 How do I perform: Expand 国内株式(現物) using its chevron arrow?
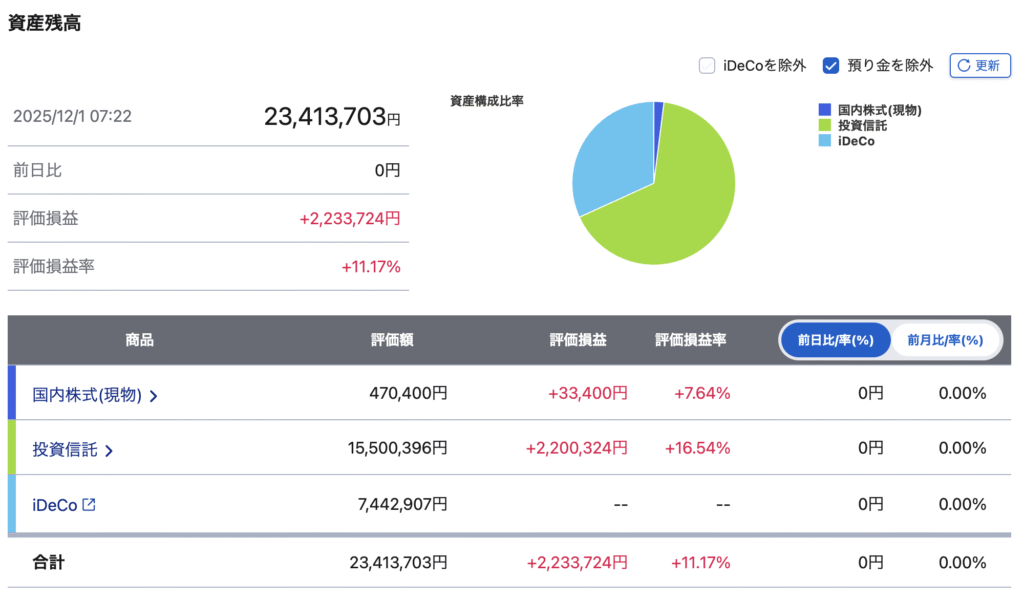coord(153,396)
